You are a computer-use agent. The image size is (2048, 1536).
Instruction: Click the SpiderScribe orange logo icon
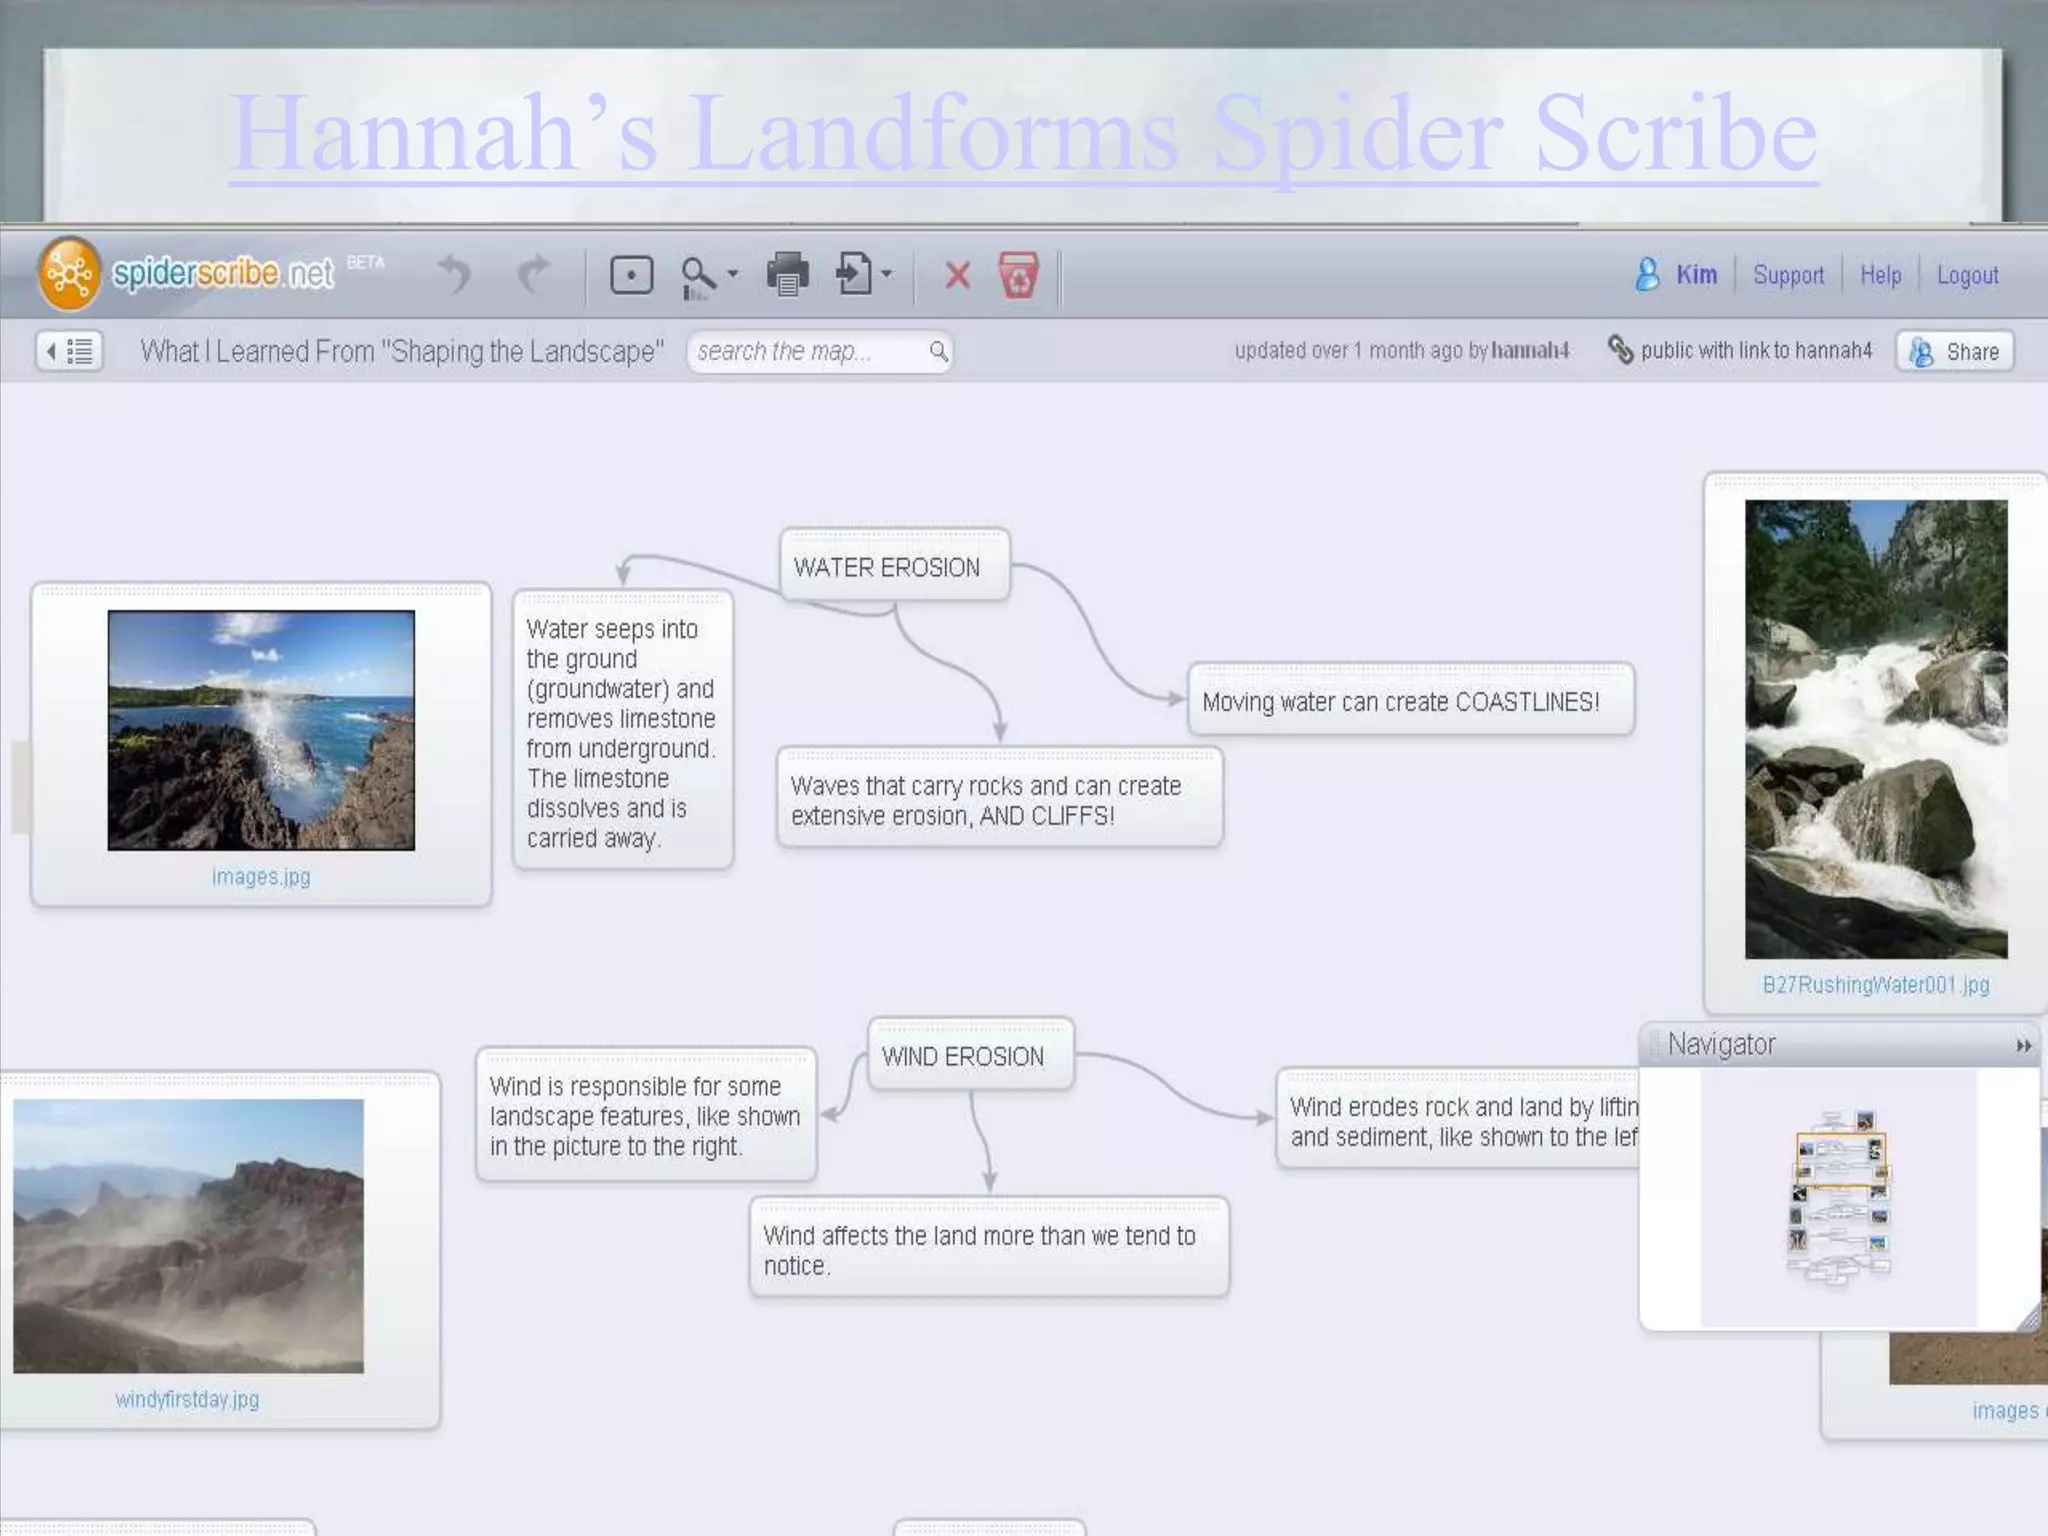(69, 273)
